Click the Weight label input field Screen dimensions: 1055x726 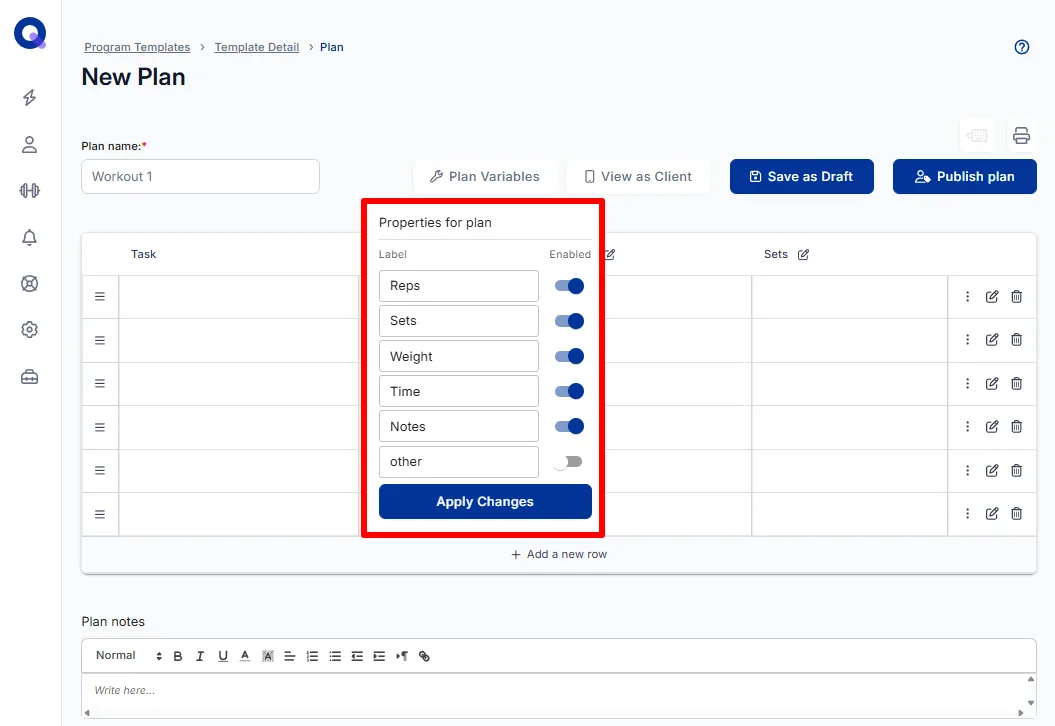click(x=459, y=356)
